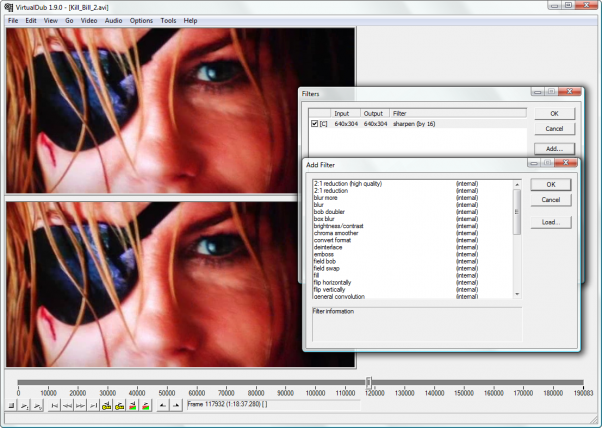Screen dimensions: 602x428
Task: Set the selection end (mark out)
Action: click(176, 405)
